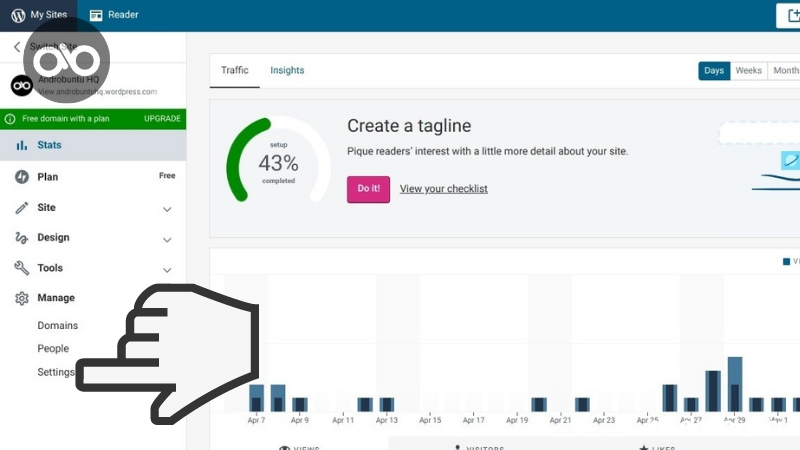Click the Tools wrench icon
Viewport: 800px width, 450px height.
21,268
